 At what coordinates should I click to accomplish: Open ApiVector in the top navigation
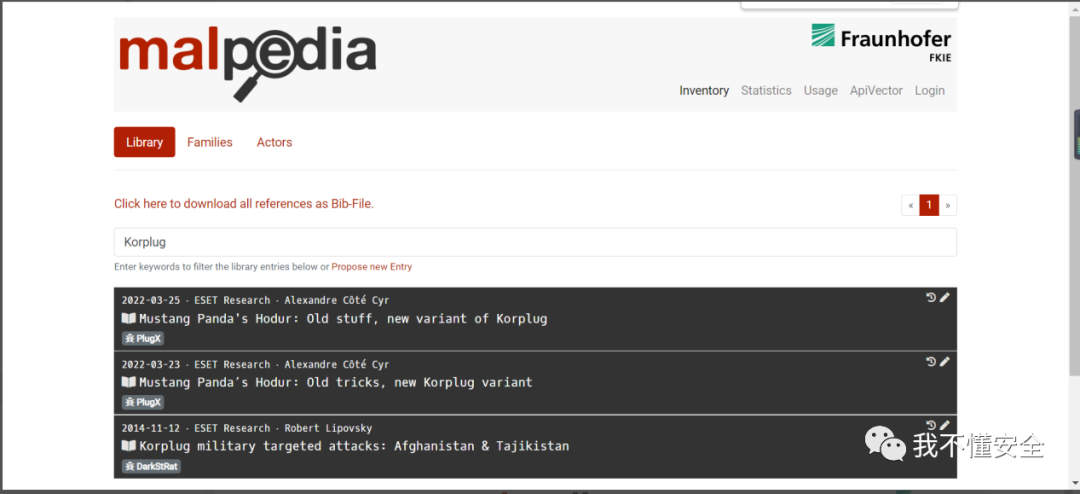point(876,90)
